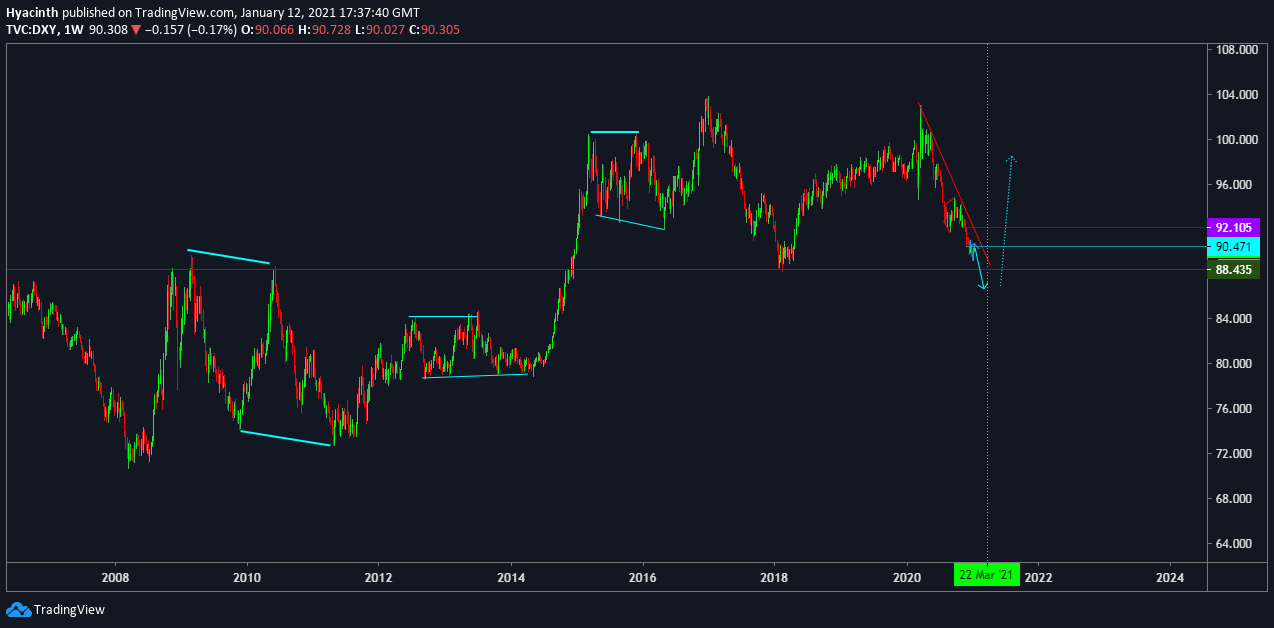Viewport: 1274px width, 628px height.
Task: Select the cyan trendline below 2010-2011 lows
Action: (x=285, y=438)
